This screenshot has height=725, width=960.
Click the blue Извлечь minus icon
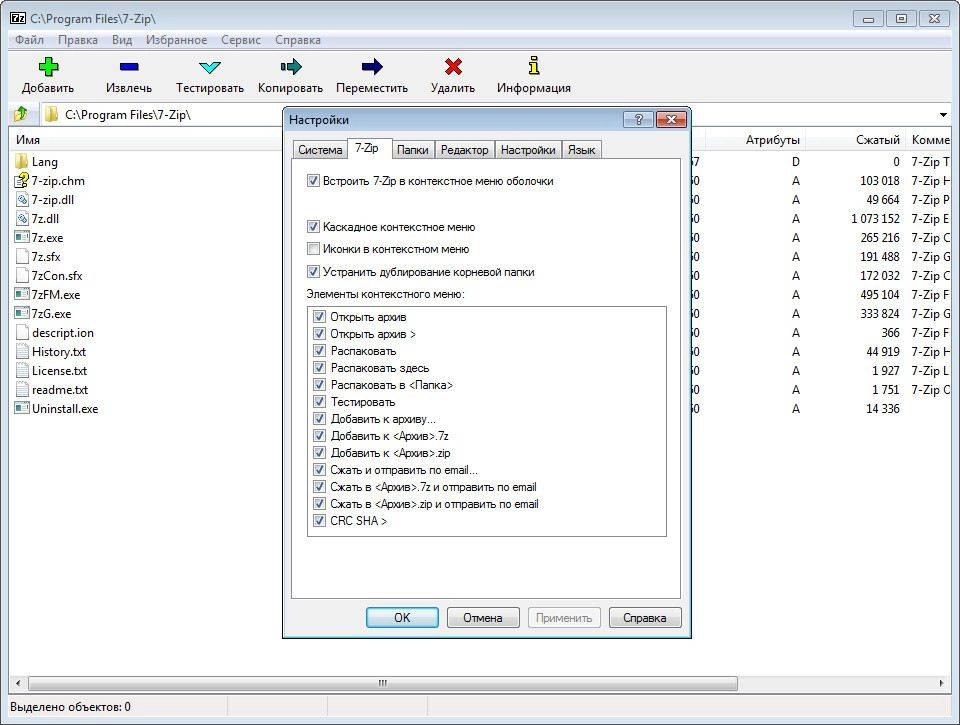pyautogui.click(x=129, y=67)
